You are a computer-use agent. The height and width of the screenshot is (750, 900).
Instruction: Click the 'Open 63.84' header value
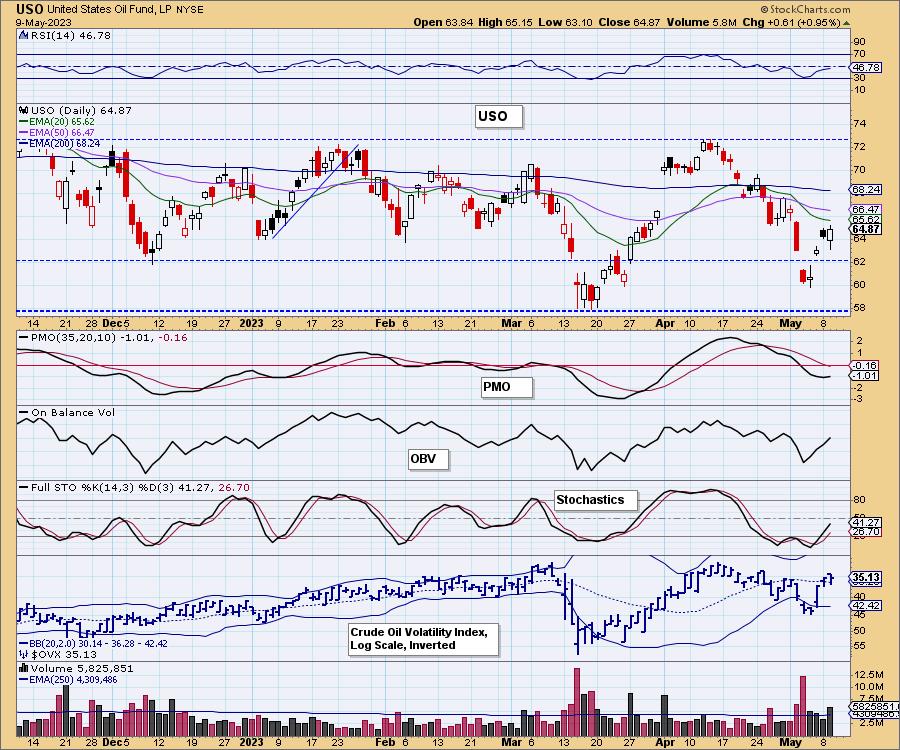[443, 22]
